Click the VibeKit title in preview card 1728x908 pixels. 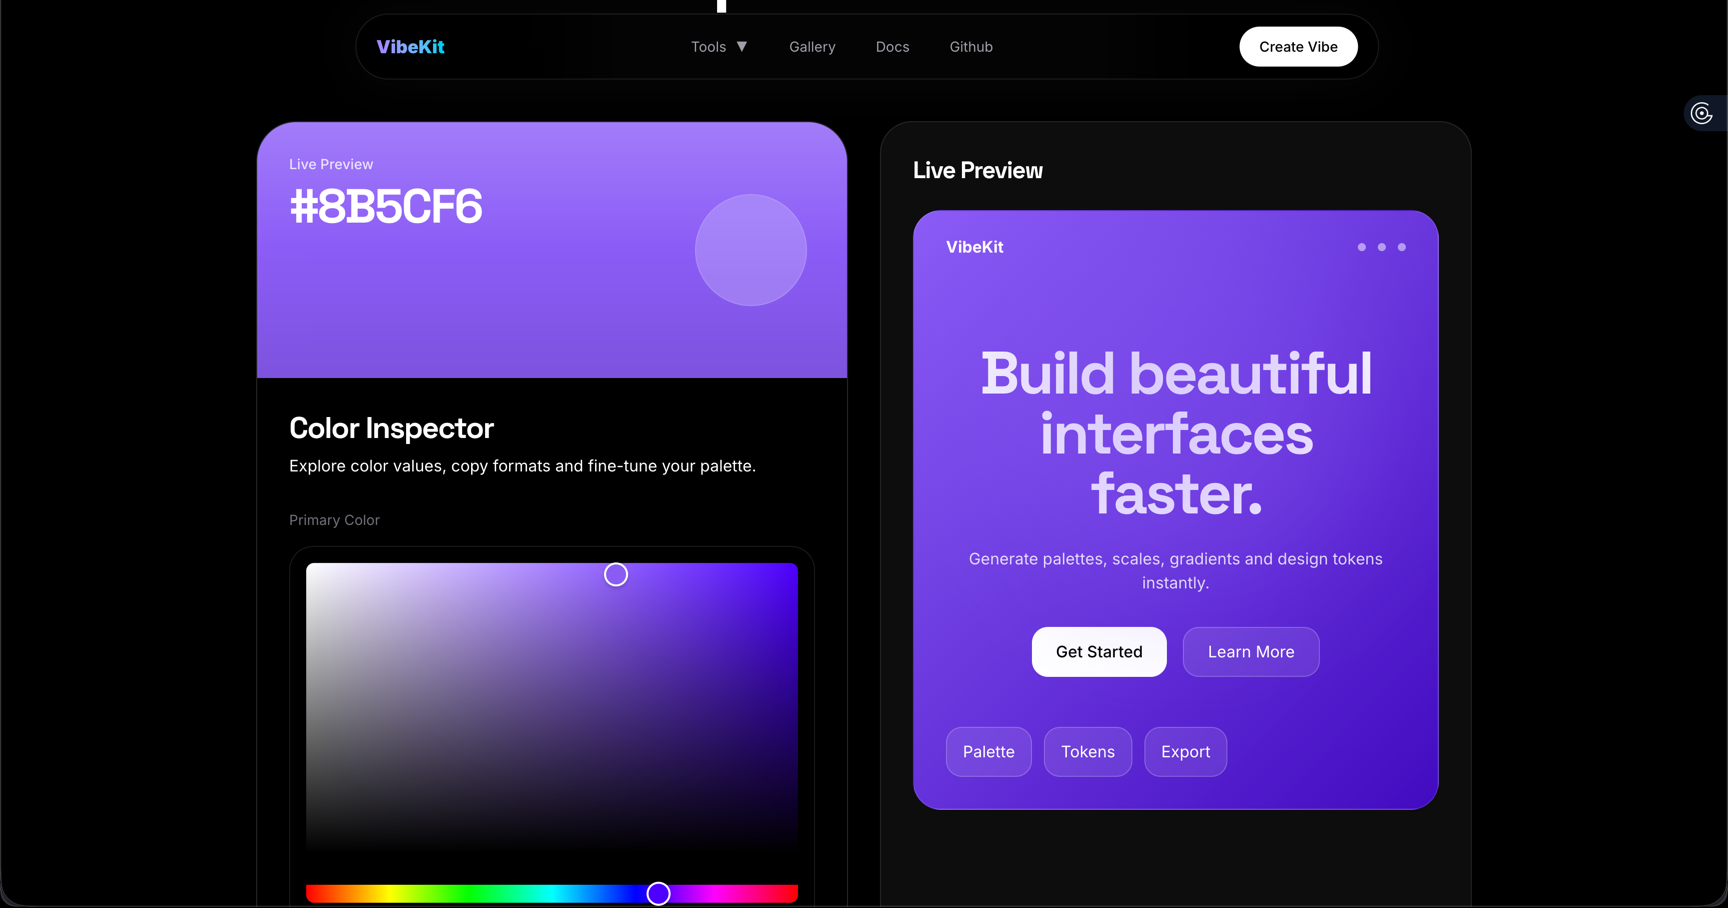coord(975,247)
